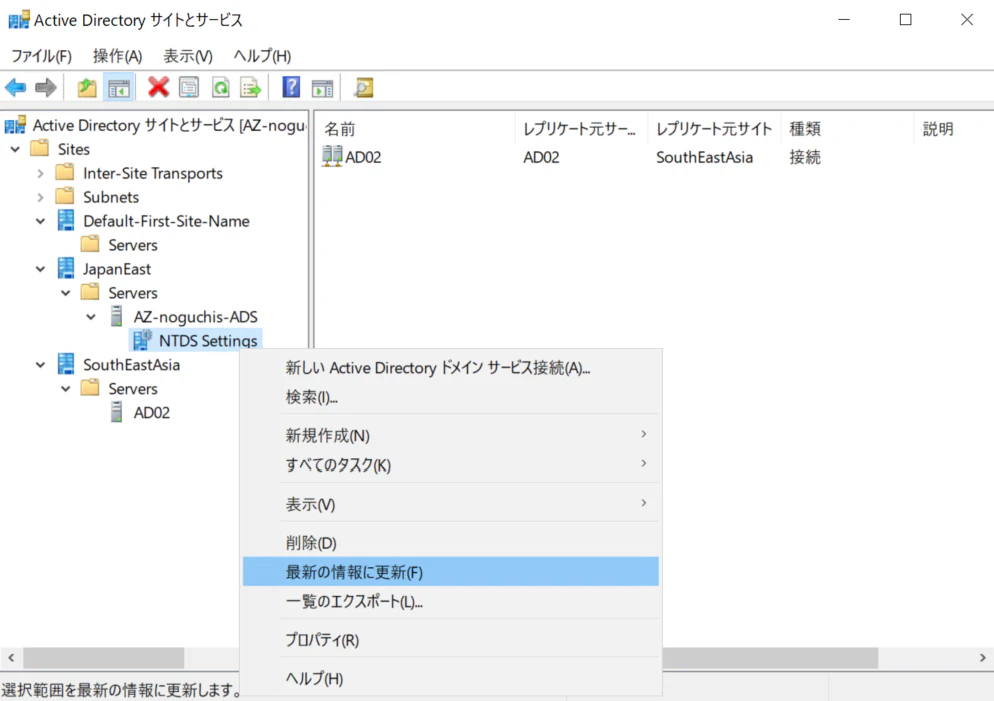This screenshot has width=994, height=701.
Task: Choose 新しい Active Directory ドメイン サービス接続(A)
Action: pyautogui.click(x=451, y=368)
